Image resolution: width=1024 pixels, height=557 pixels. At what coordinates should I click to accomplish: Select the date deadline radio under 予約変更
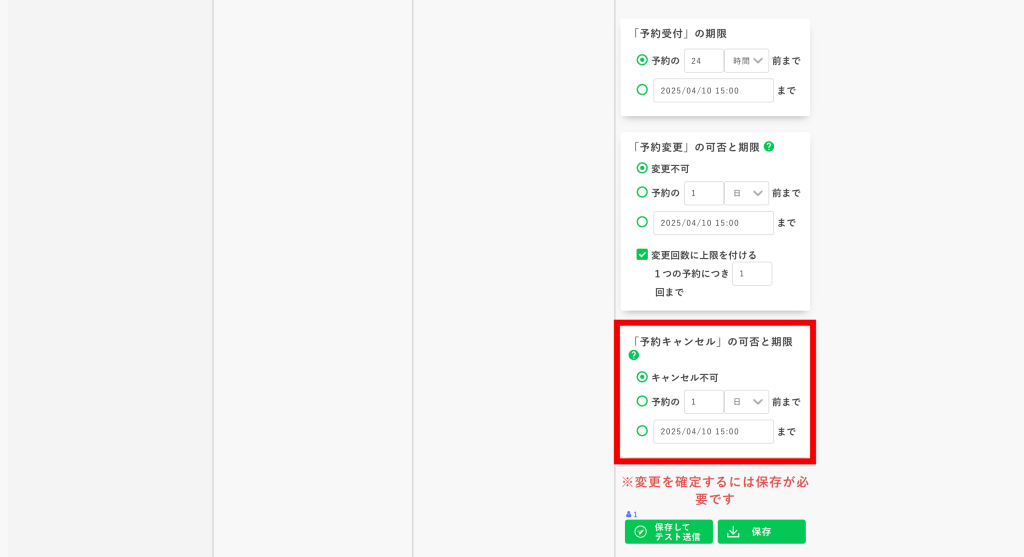click(642, 222)
